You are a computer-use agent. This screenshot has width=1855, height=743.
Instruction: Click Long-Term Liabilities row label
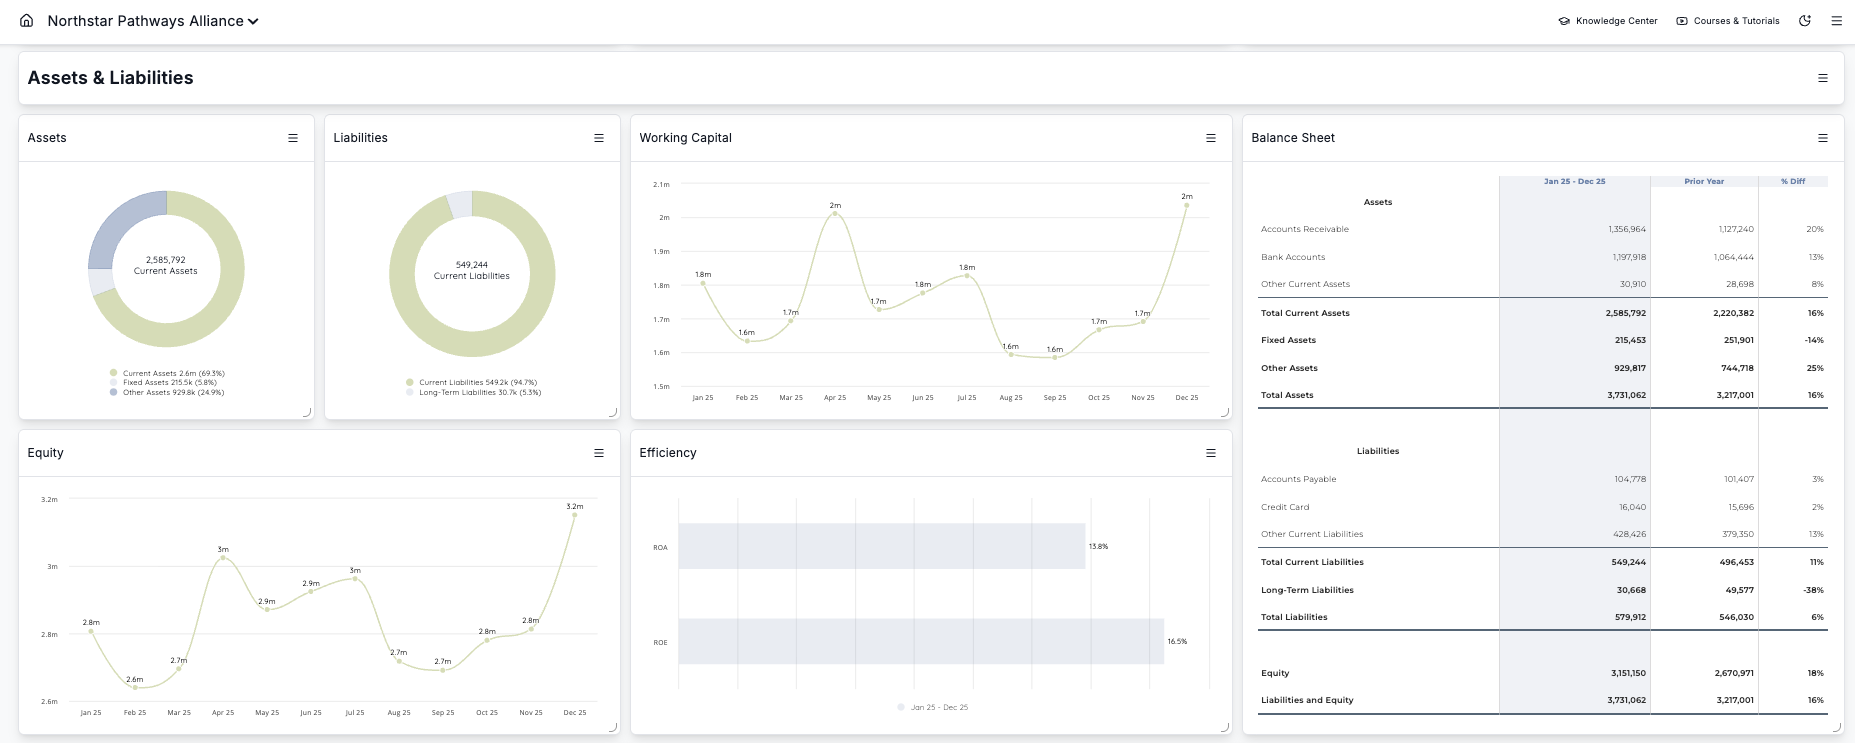click(x=1307, y=590)
